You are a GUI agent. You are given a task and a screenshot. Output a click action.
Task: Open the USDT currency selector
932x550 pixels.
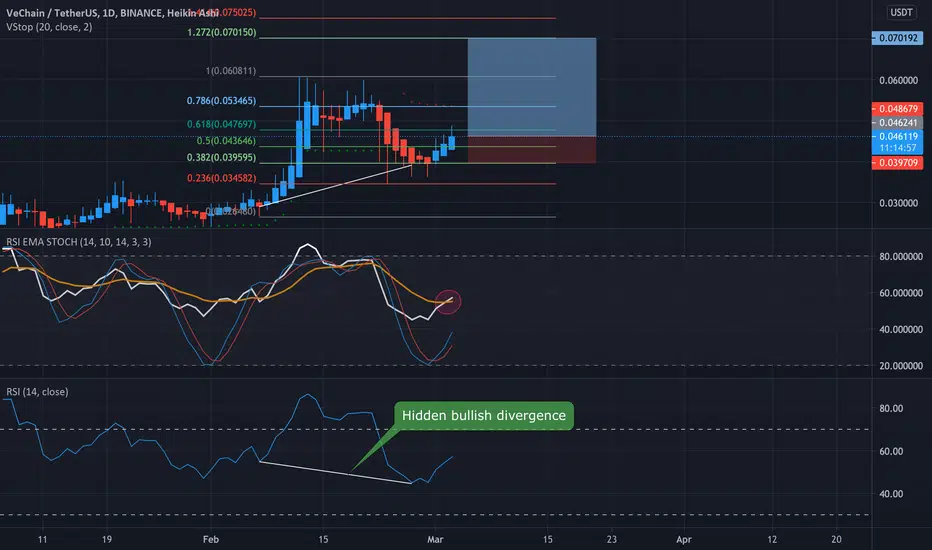click(900, 12)
